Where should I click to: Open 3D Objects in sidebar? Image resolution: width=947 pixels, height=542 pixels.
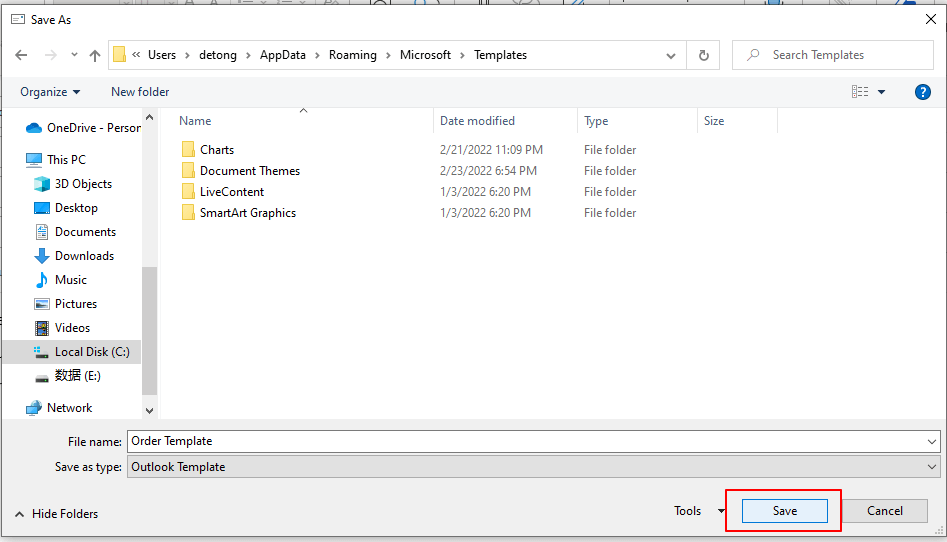pyautogui.click(x=73, y=184)
